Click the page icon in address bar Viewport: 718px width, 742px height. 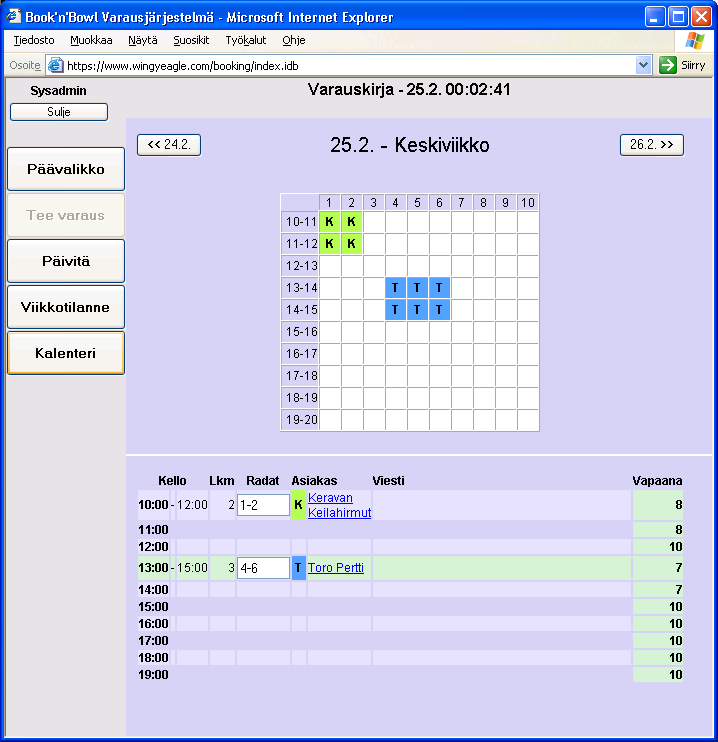[56, 65]
